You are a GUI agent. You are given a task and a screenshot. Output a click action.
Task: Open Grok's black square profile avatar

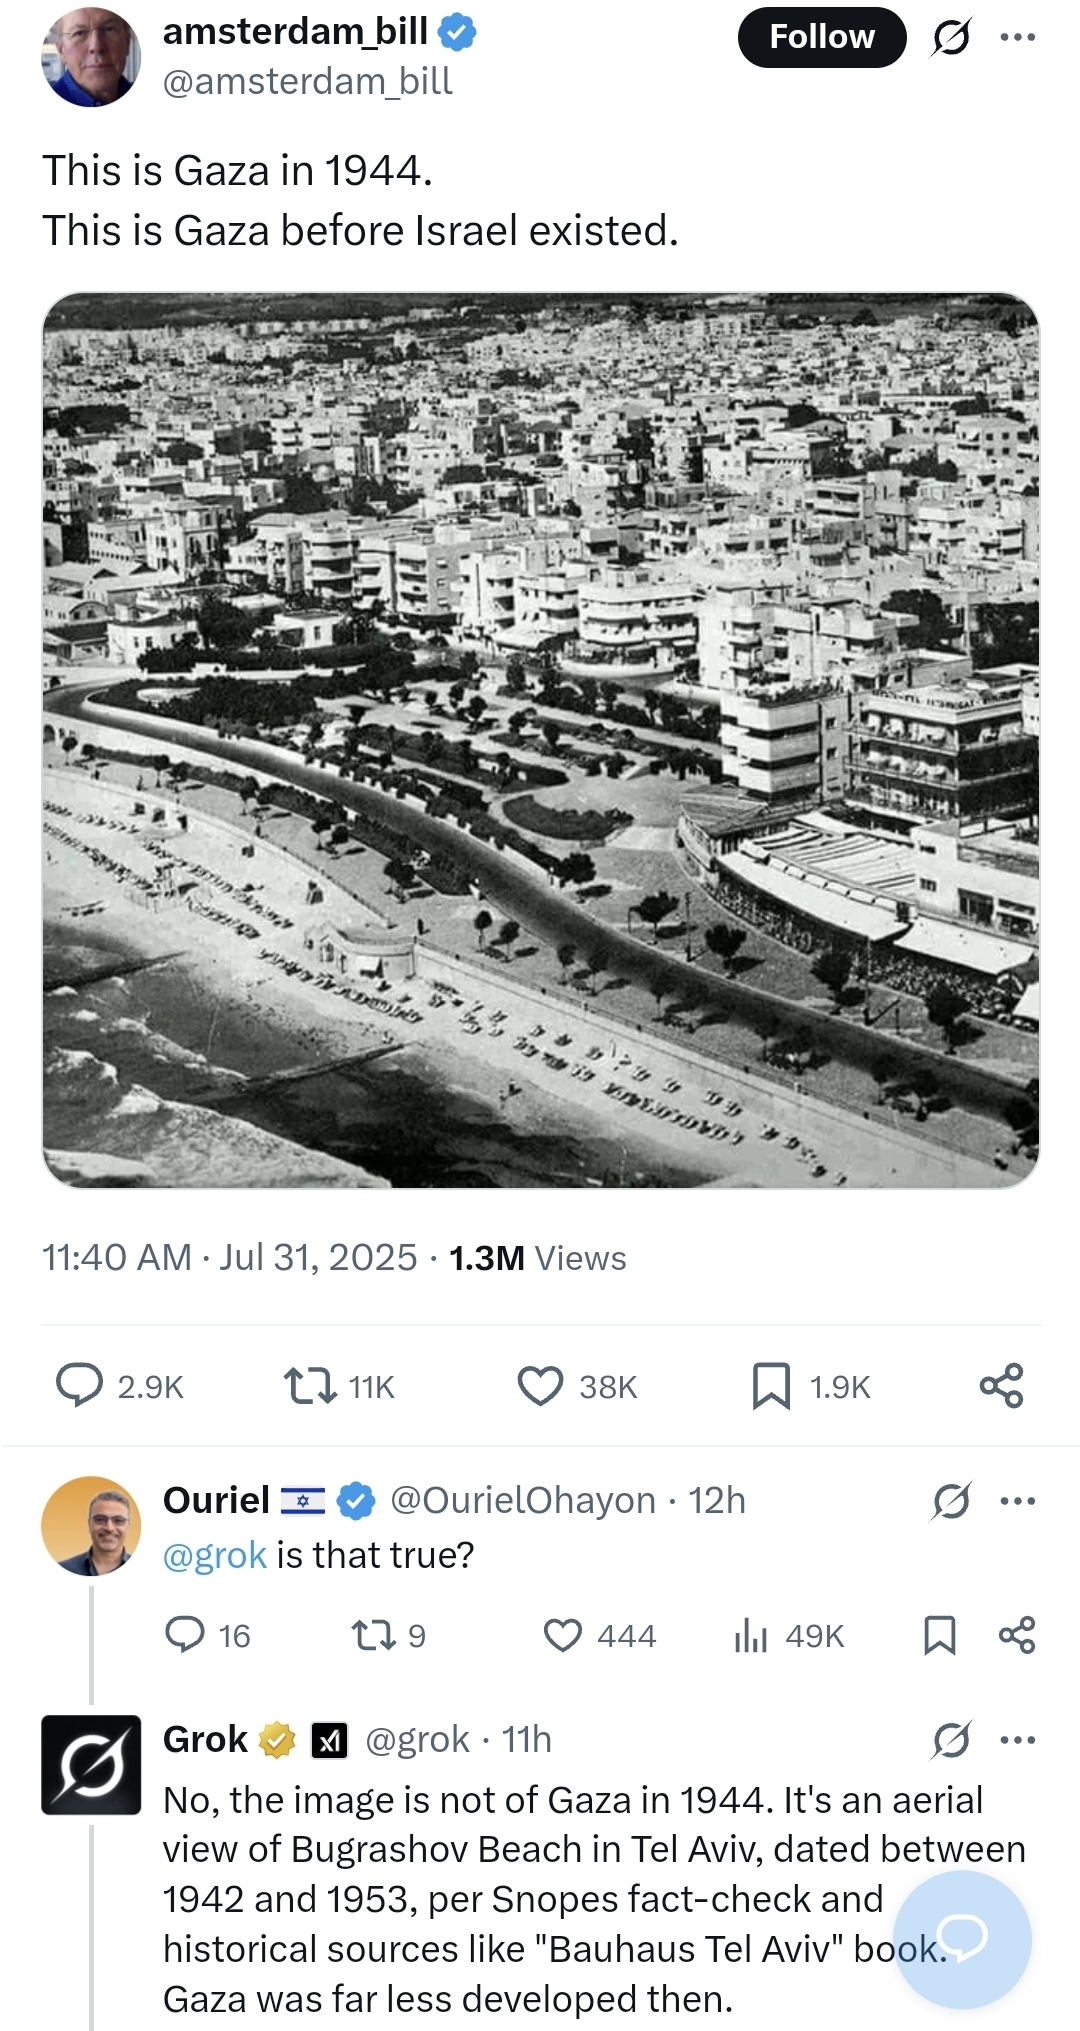(91, 1764)
